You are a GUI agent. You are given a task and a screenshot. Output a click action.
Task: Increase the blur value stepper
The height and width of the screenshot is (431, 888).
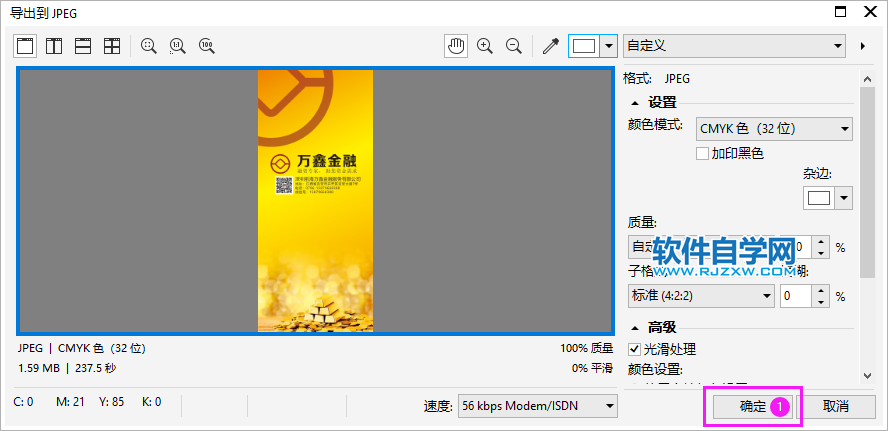pyautogui.click(x=821, y=290)
